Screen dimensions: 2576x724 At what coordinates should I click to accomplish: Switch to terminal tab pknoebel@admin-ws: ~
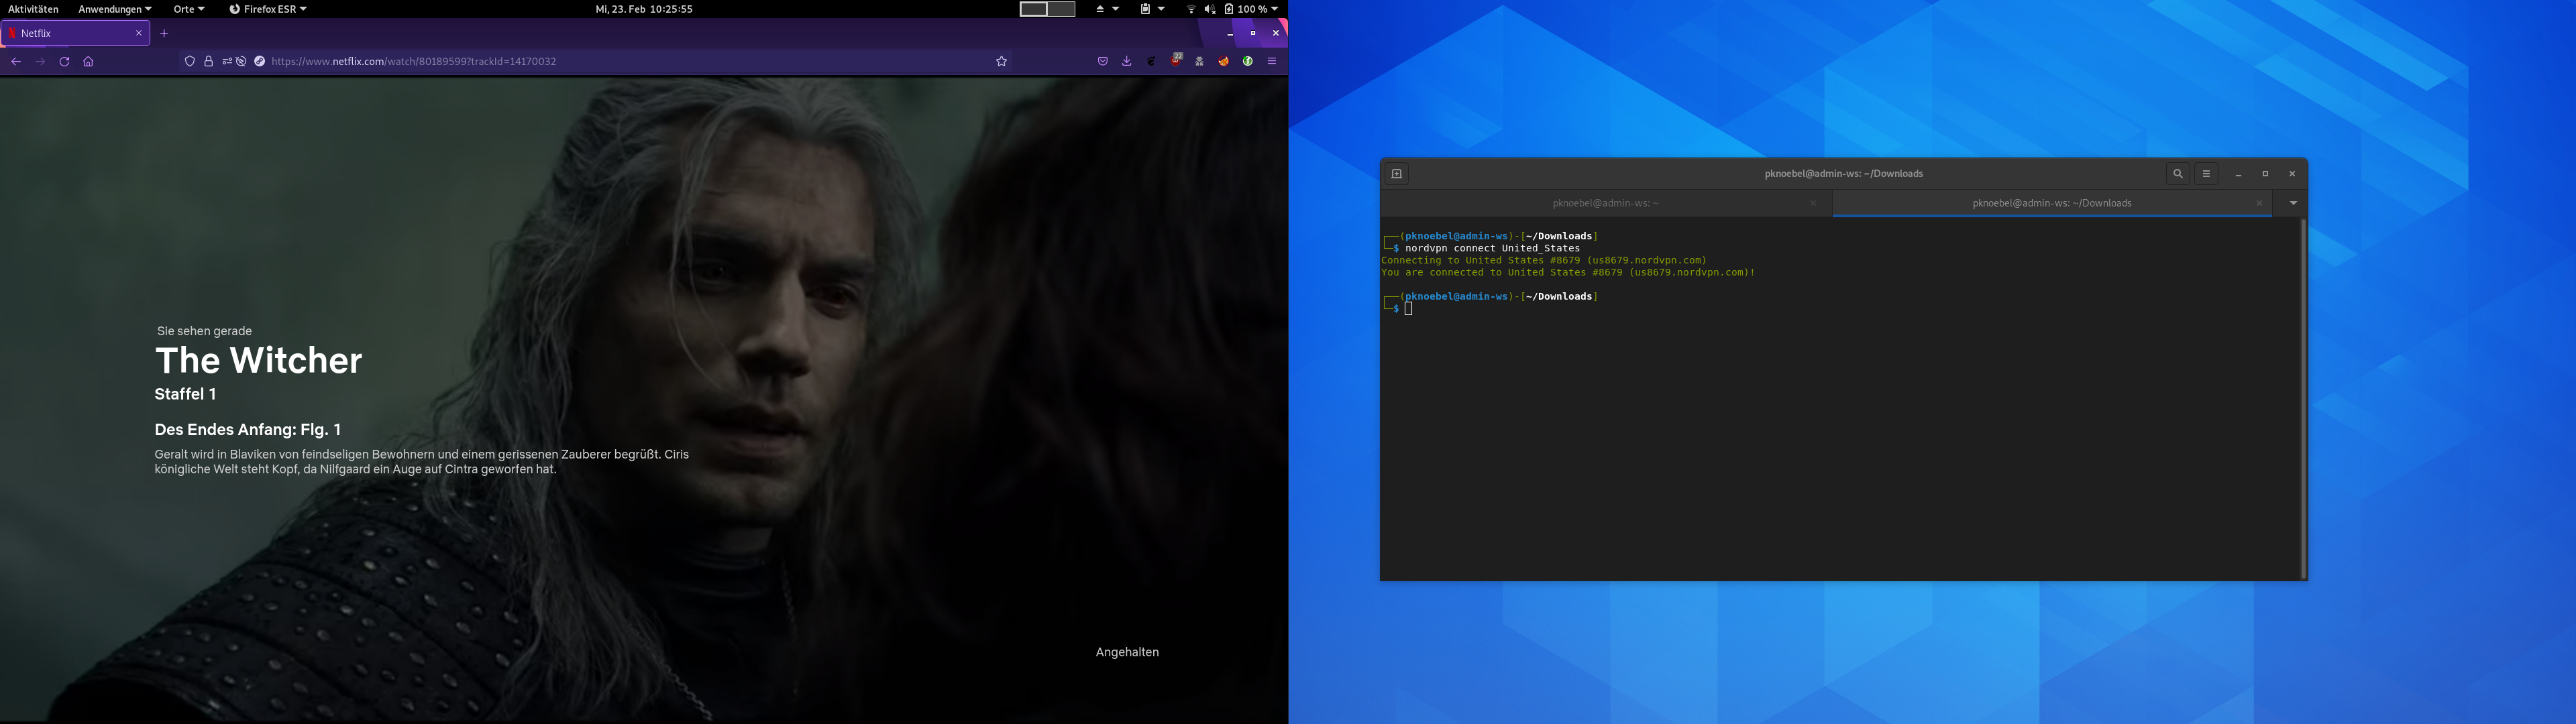[x=1605, y=203]
